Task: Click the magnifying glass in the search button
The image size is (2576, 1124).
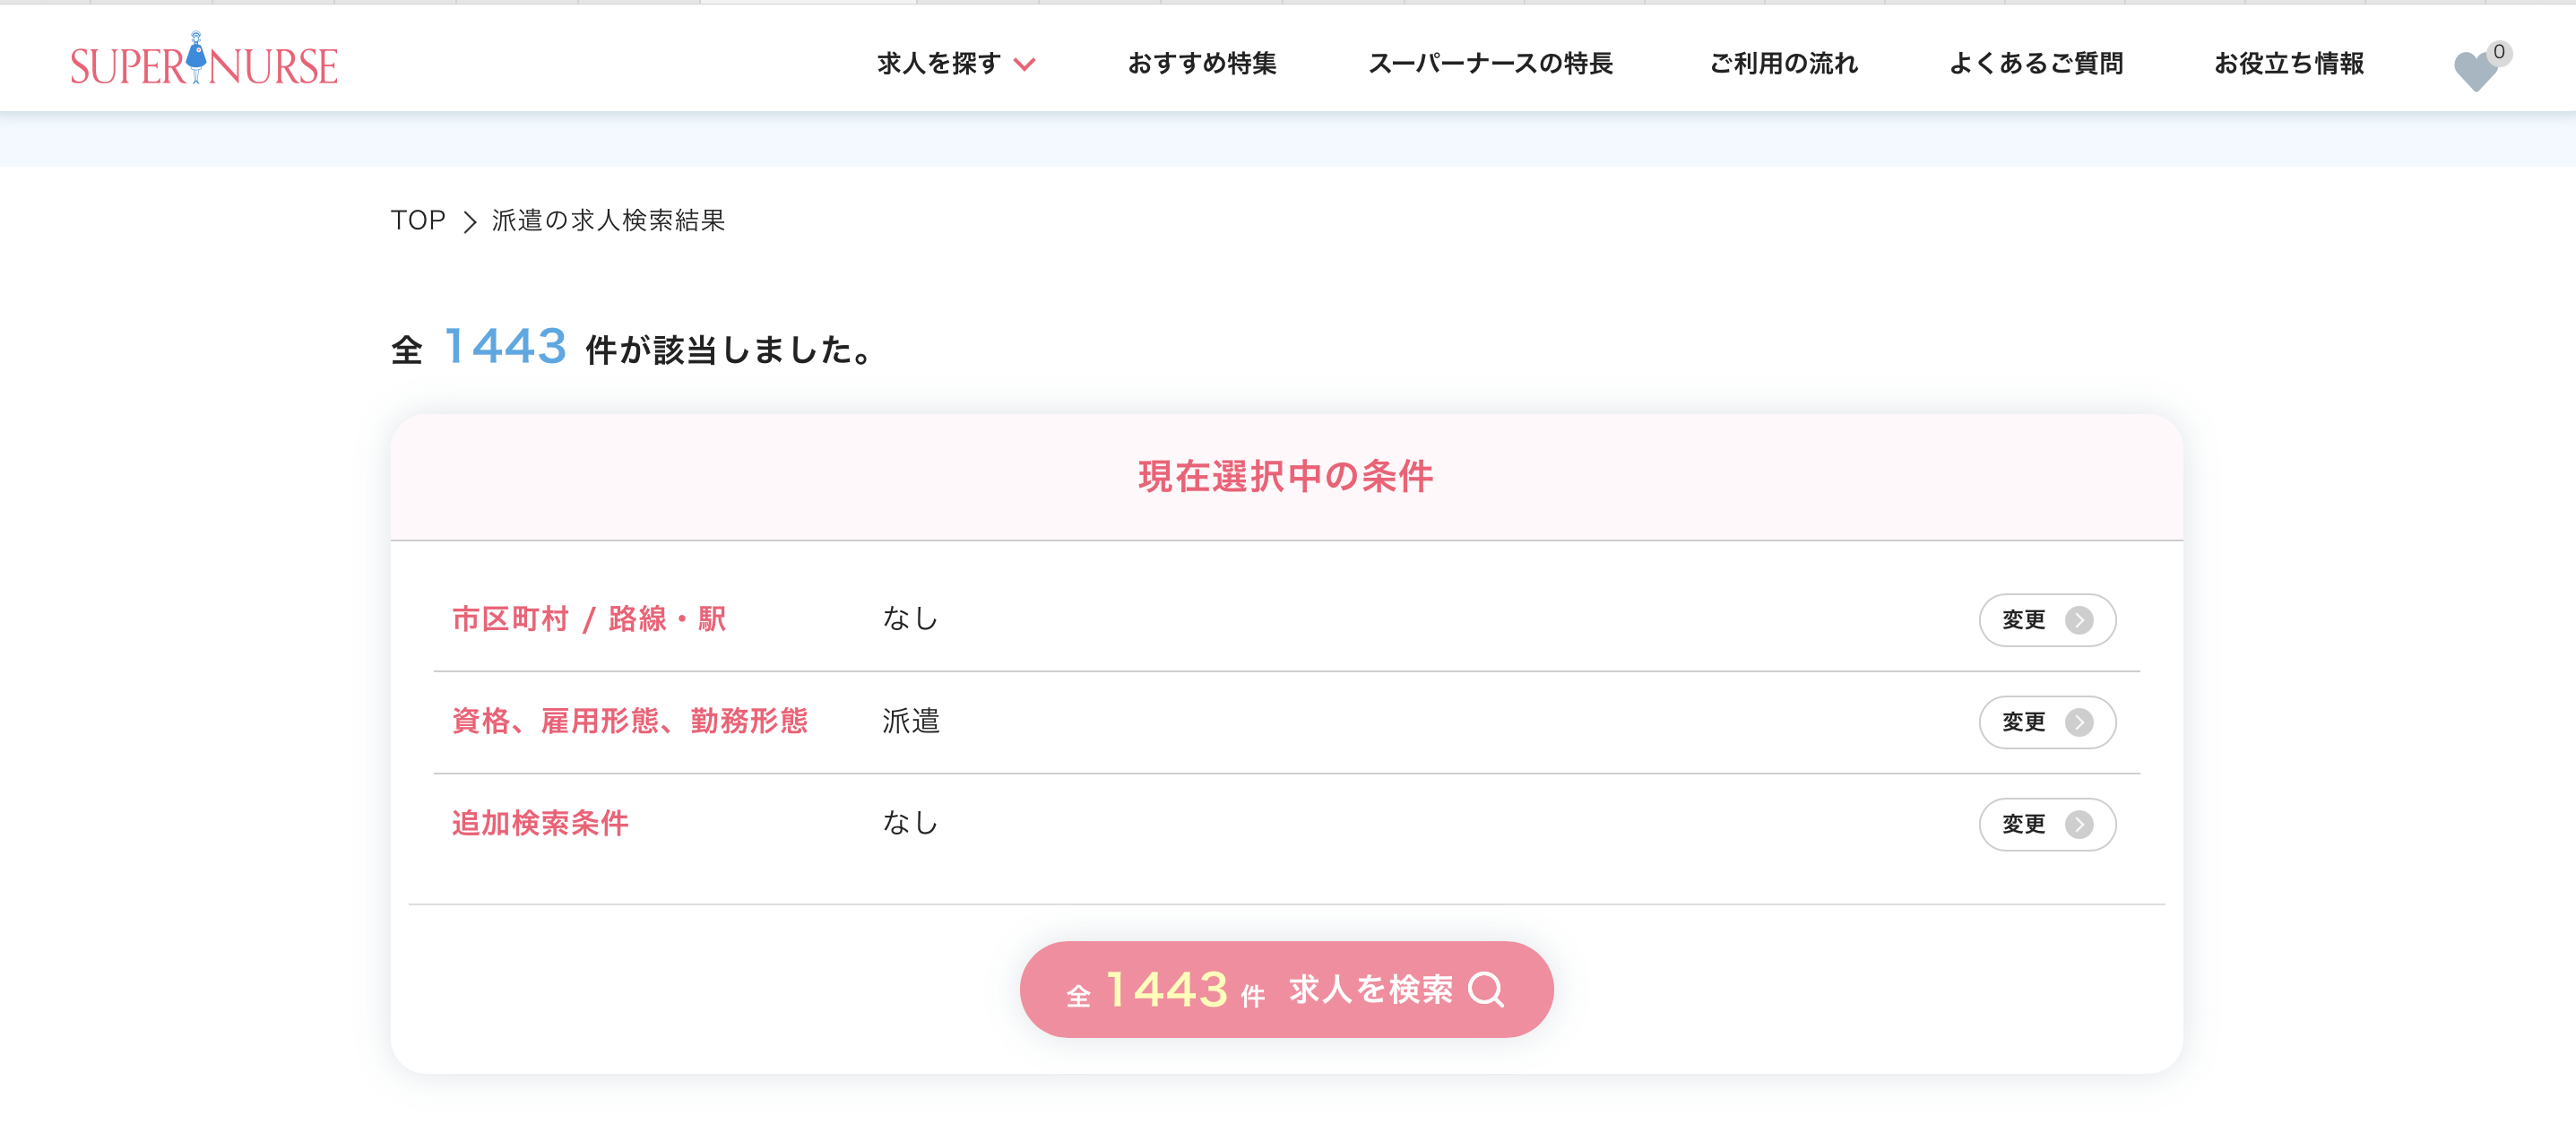Action: click(1486, 989)
